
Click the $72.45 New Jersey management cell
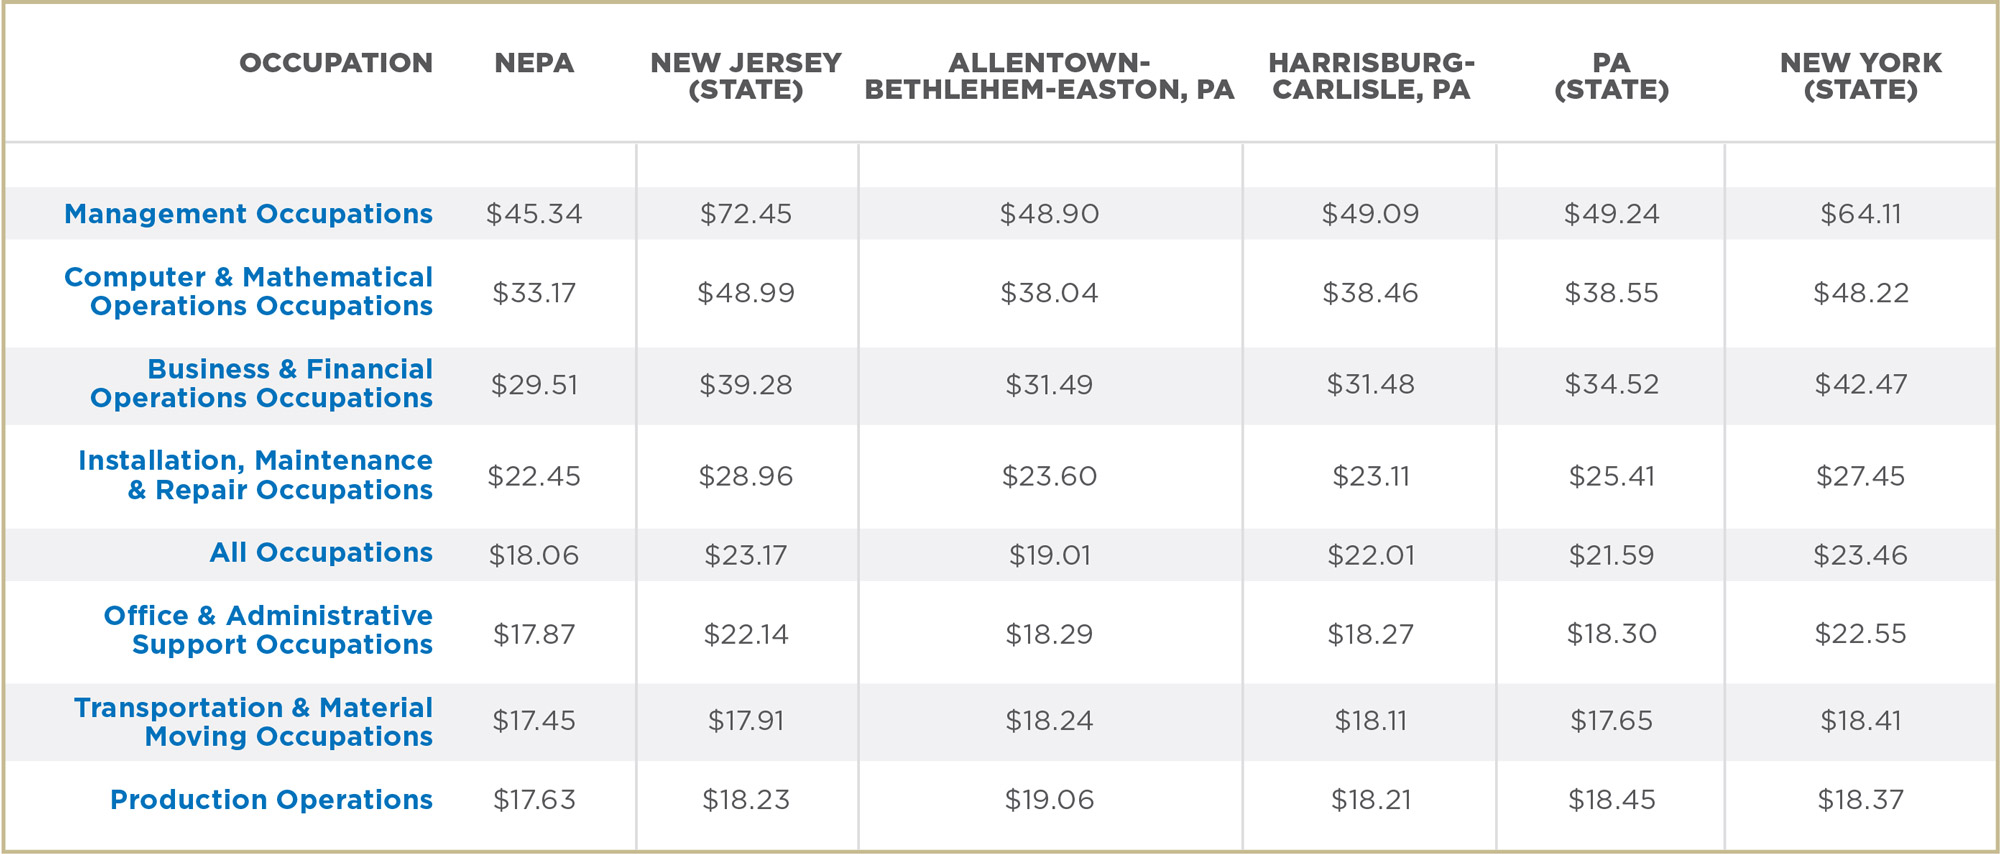click(746, 214)
